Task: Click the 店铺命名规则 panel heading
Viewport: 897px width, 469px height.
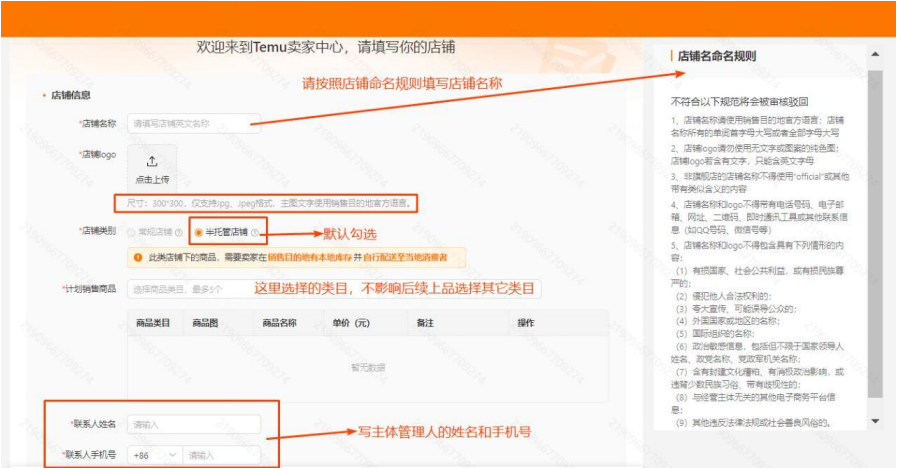Action: [x=717, y=56]
